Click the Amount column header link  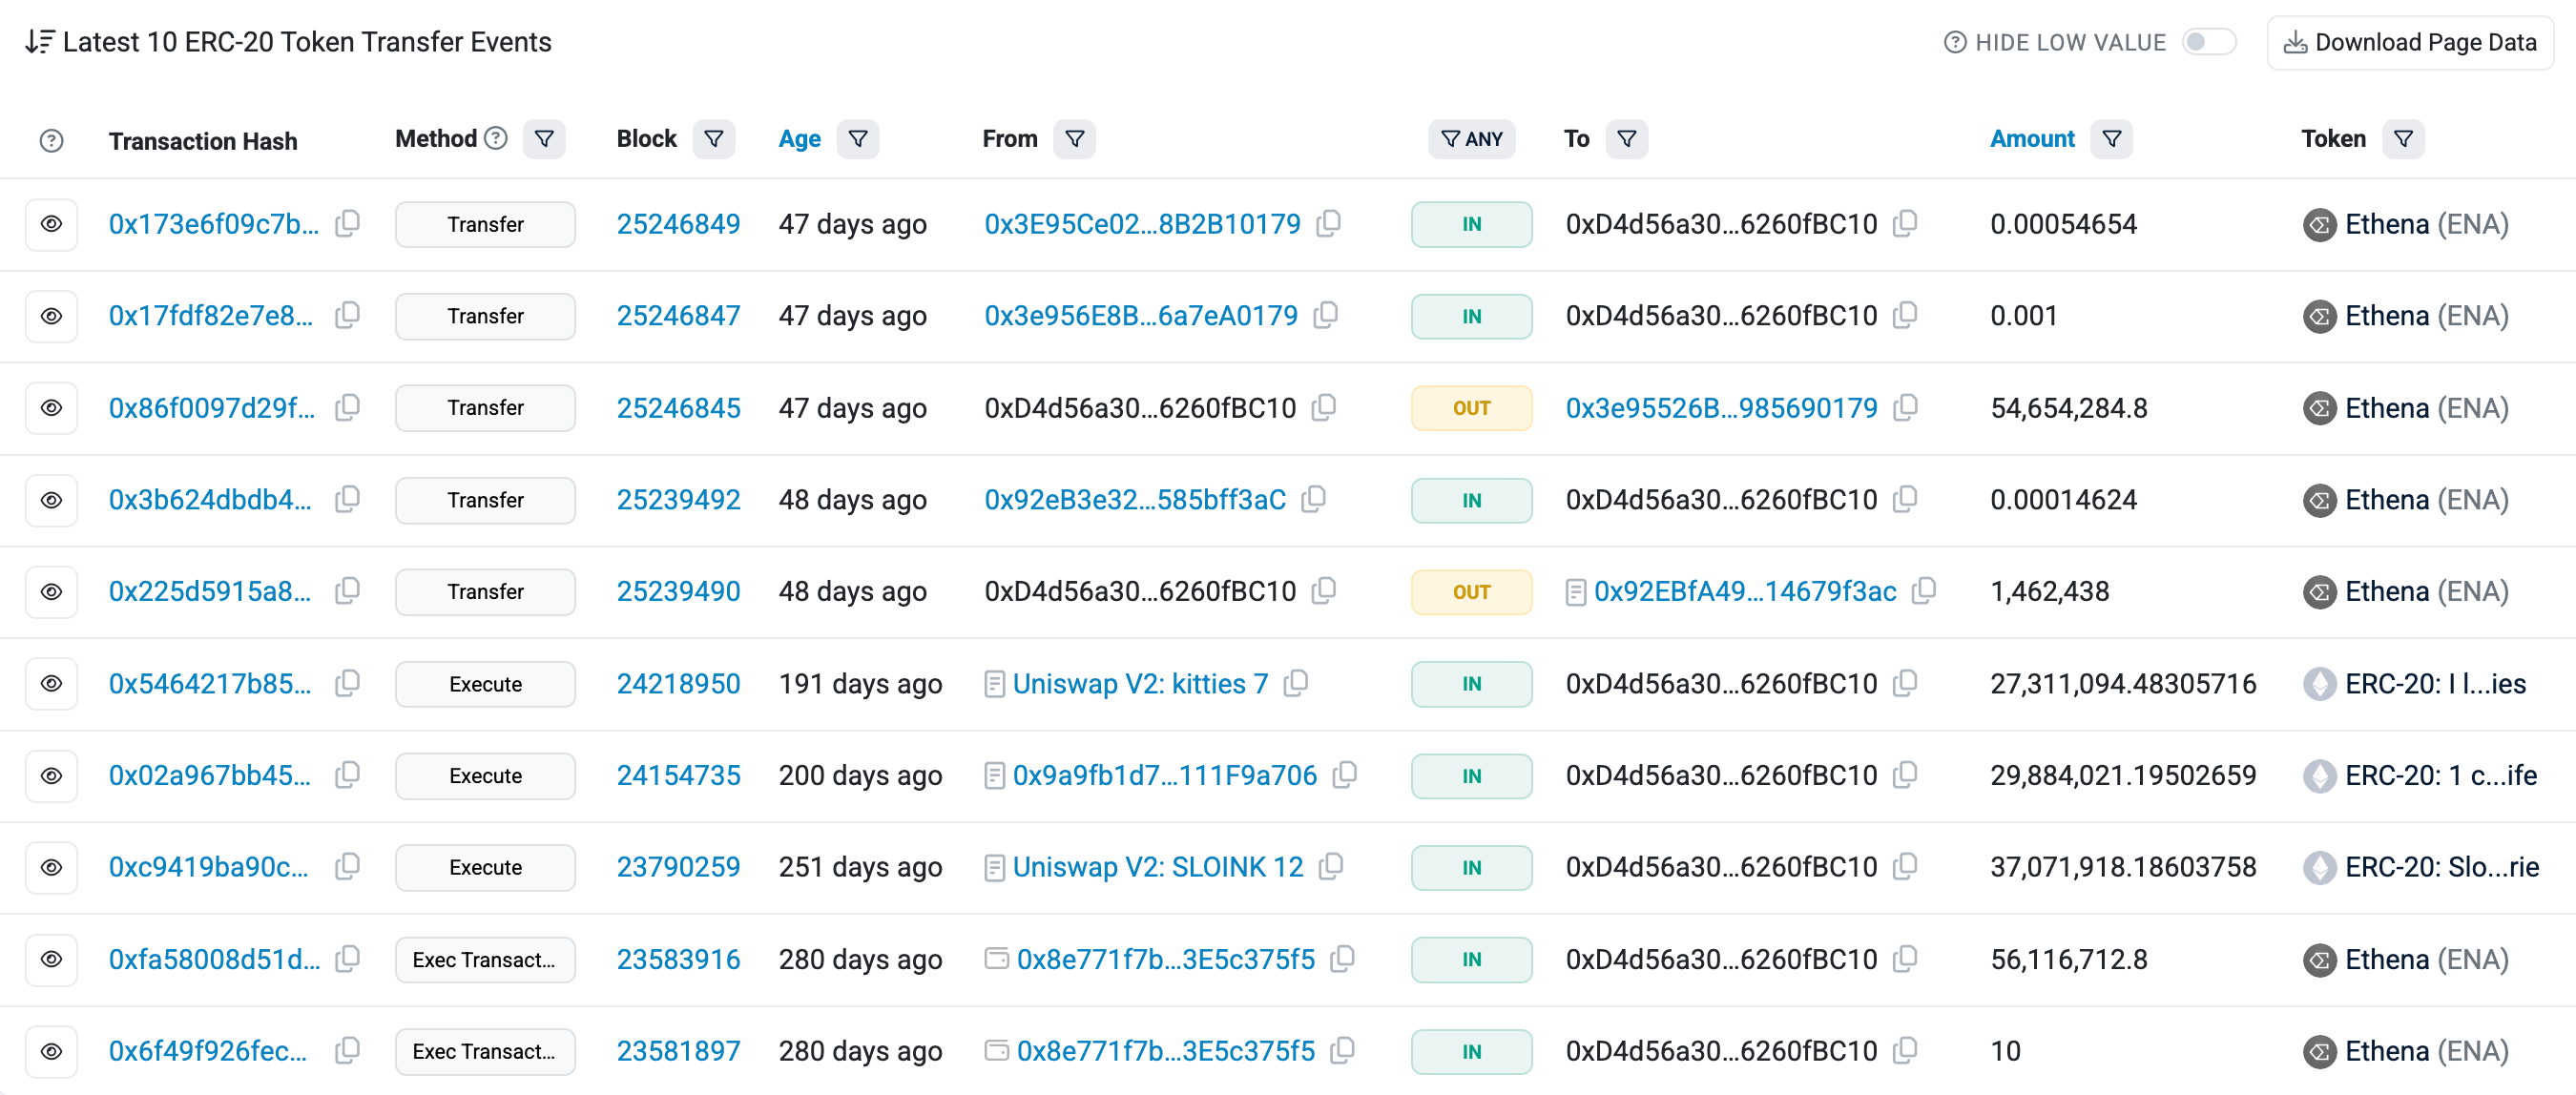[x=2032, y=139]
